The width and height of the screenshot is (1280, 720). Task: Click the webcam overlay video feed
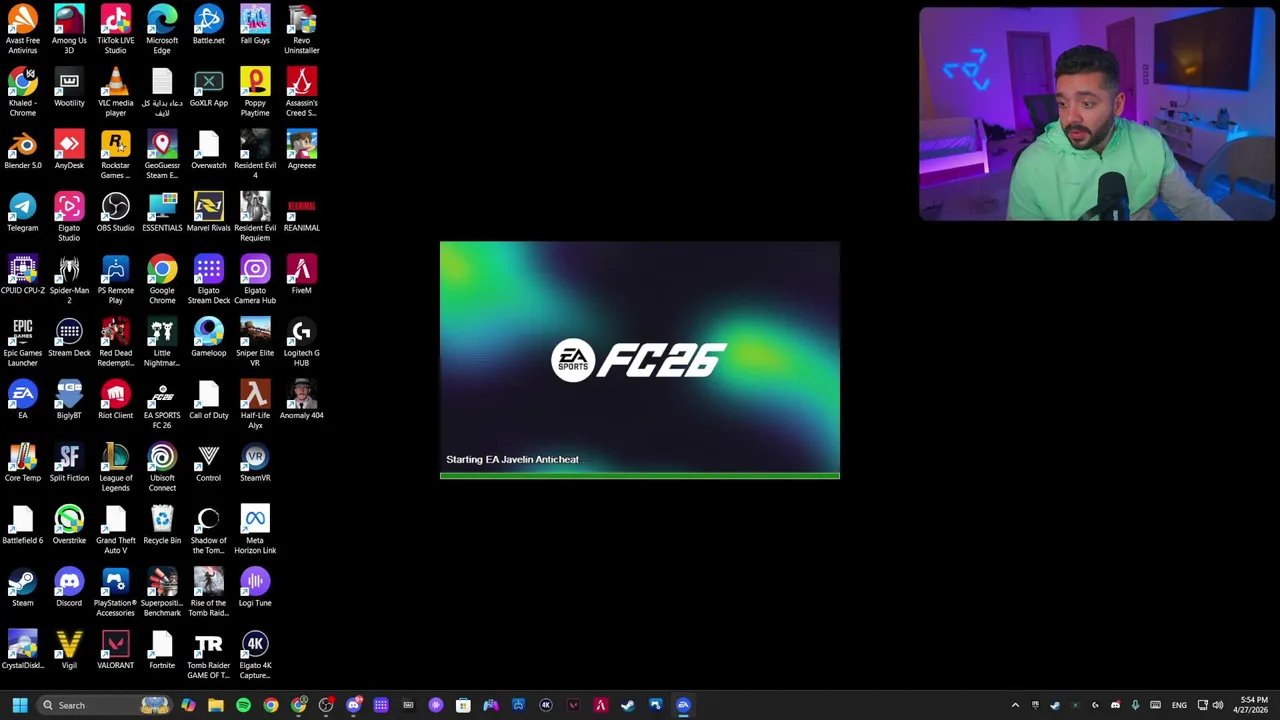[1097, 114]
